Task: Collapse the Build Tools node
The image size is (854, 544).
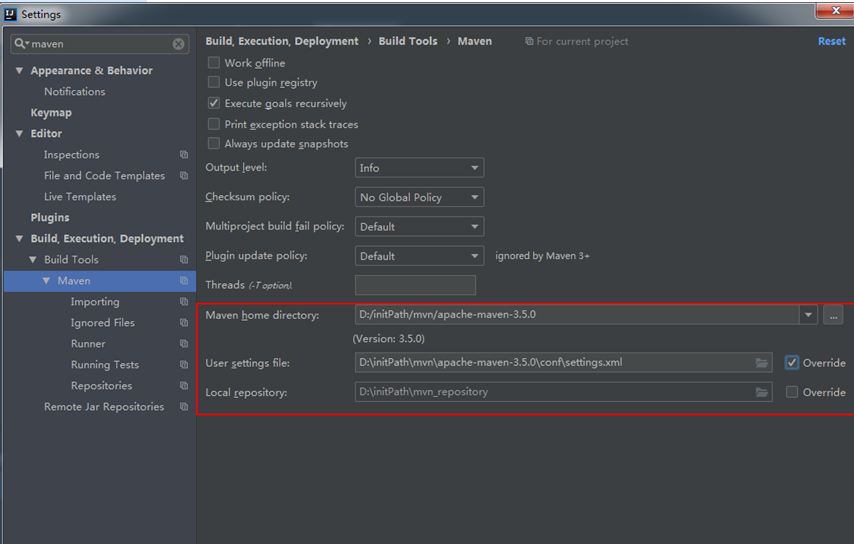Action: pos(33,260)
